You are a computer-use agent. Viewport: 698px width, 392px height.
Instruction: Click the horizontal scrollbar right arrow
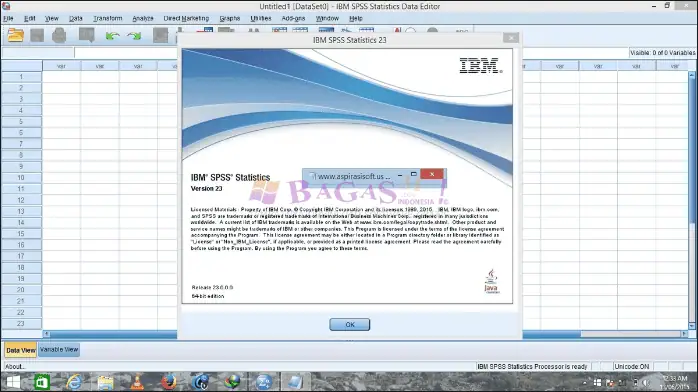tap(685, 334)
